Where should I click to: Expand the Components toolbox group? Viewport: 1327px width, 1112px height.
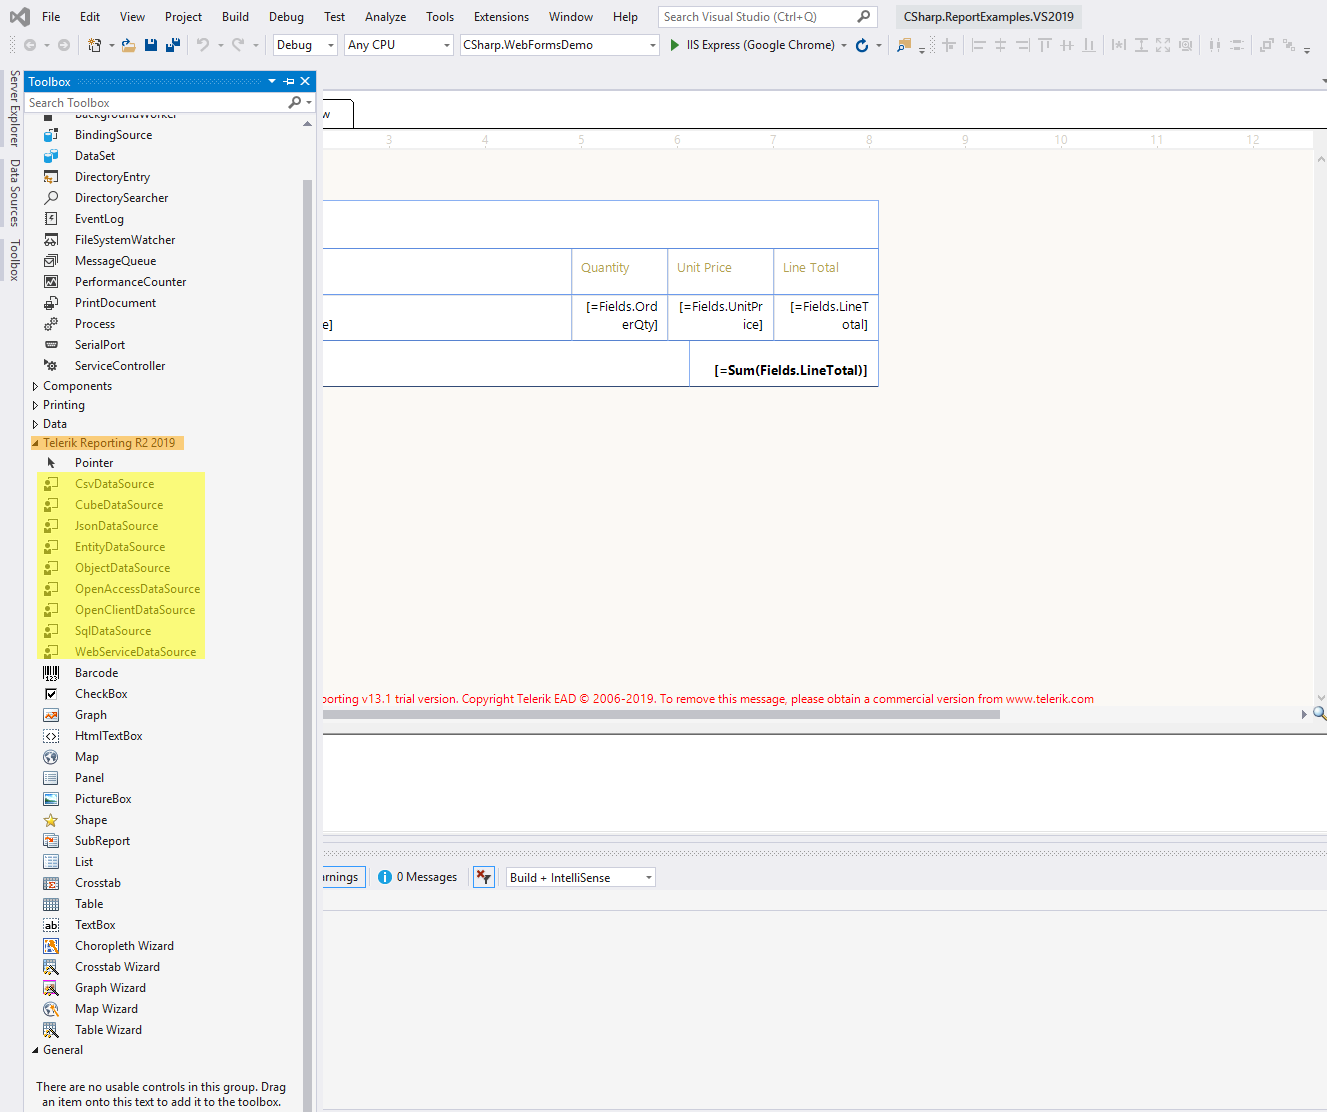[x=35, y=386]
